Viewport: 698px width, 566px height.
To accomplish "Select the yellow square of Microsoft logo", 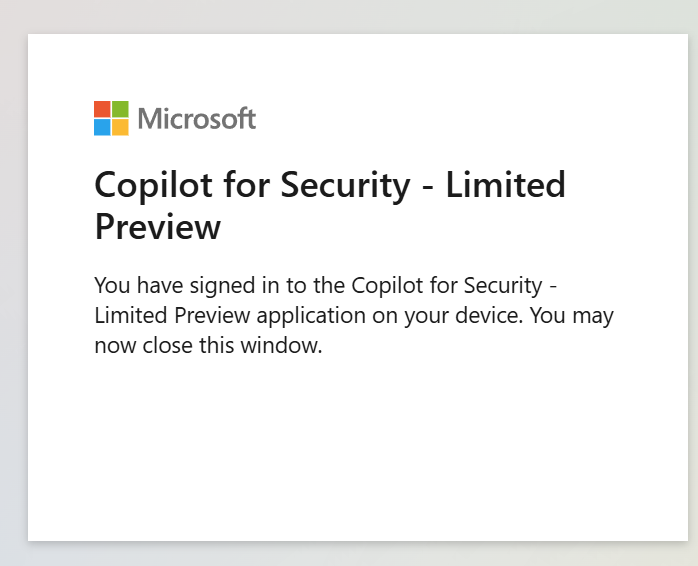I will 120,127.
